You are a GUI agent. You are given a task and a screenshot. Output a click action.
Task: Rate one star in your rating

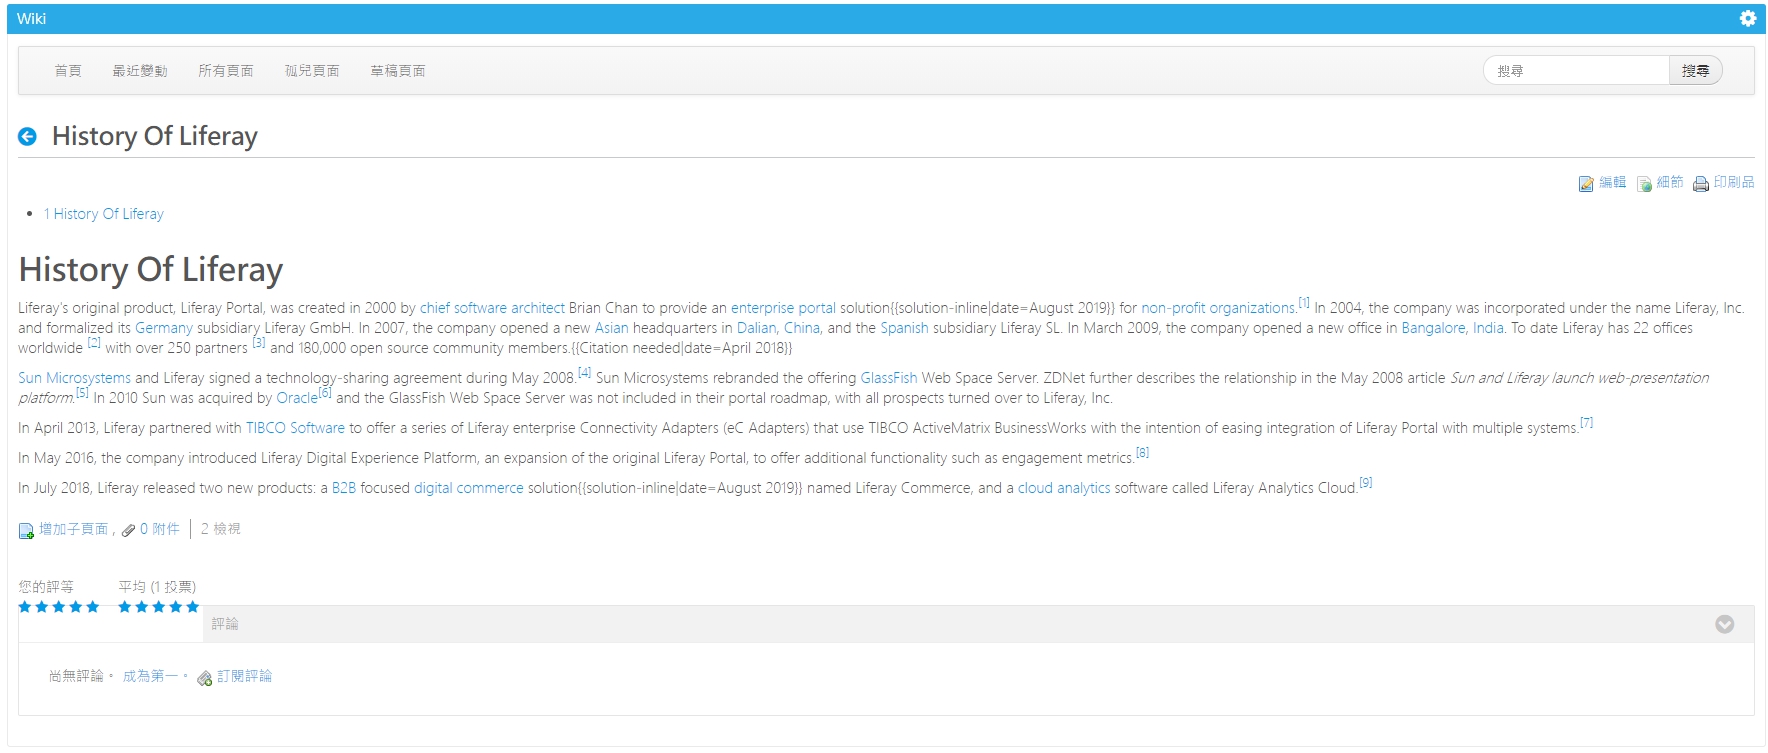coord(25,607)
